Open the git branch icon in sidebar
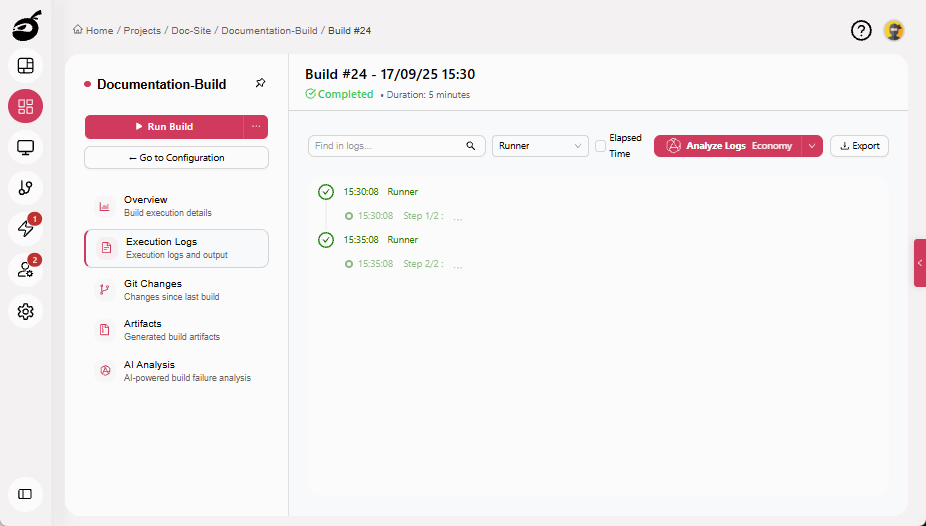 [25, 188]
